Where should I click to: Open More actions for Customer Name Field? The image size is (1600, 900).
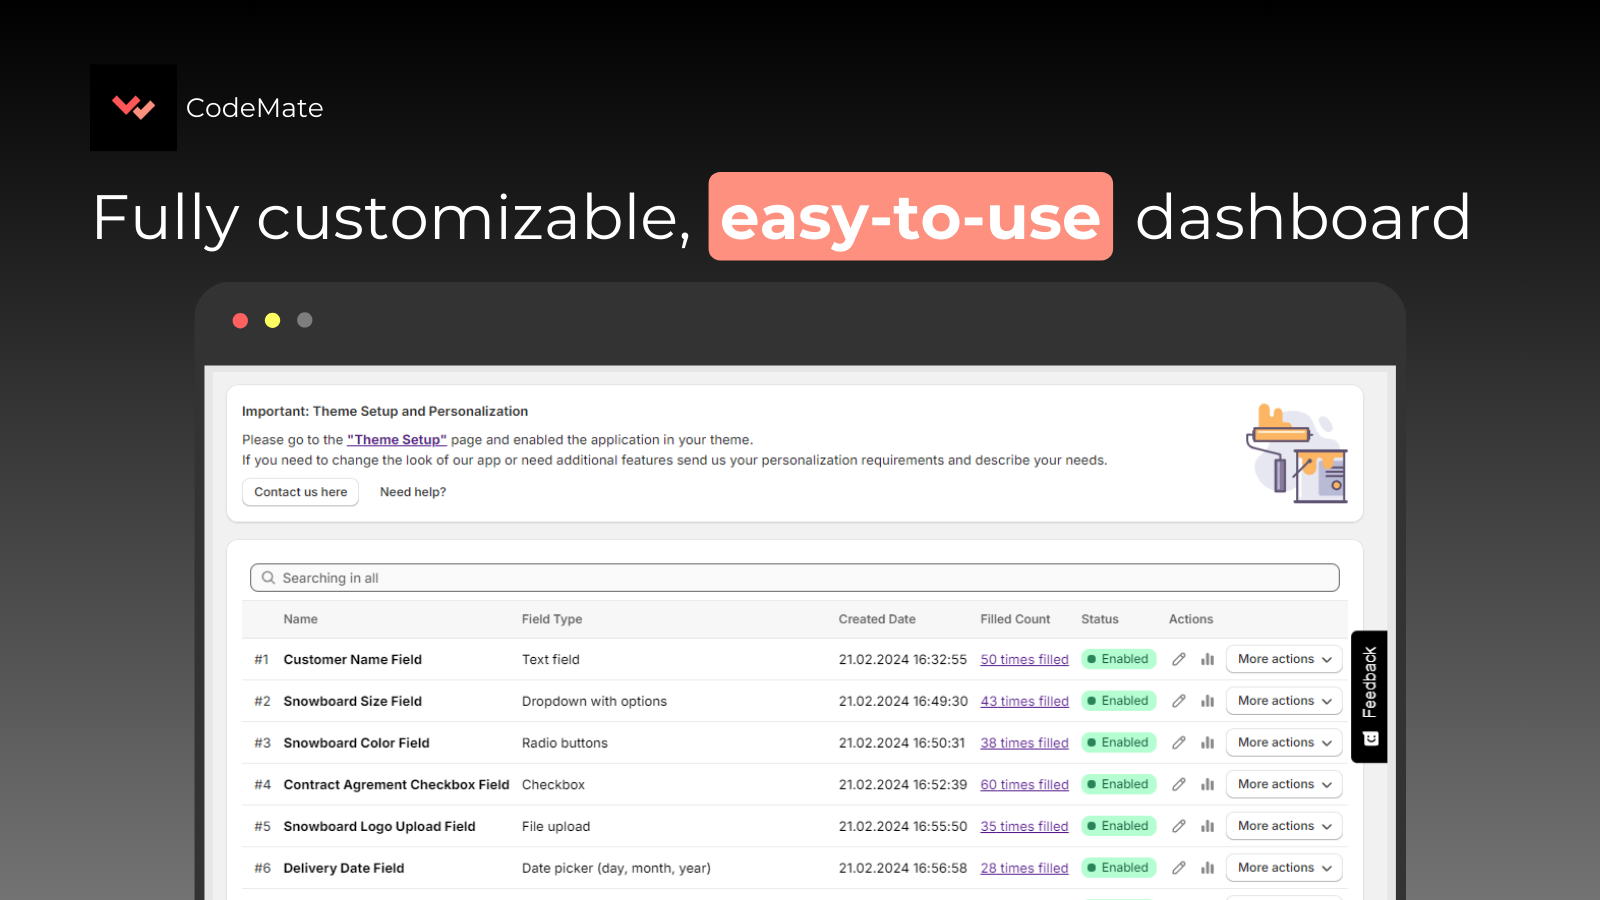coord(1283,659)
